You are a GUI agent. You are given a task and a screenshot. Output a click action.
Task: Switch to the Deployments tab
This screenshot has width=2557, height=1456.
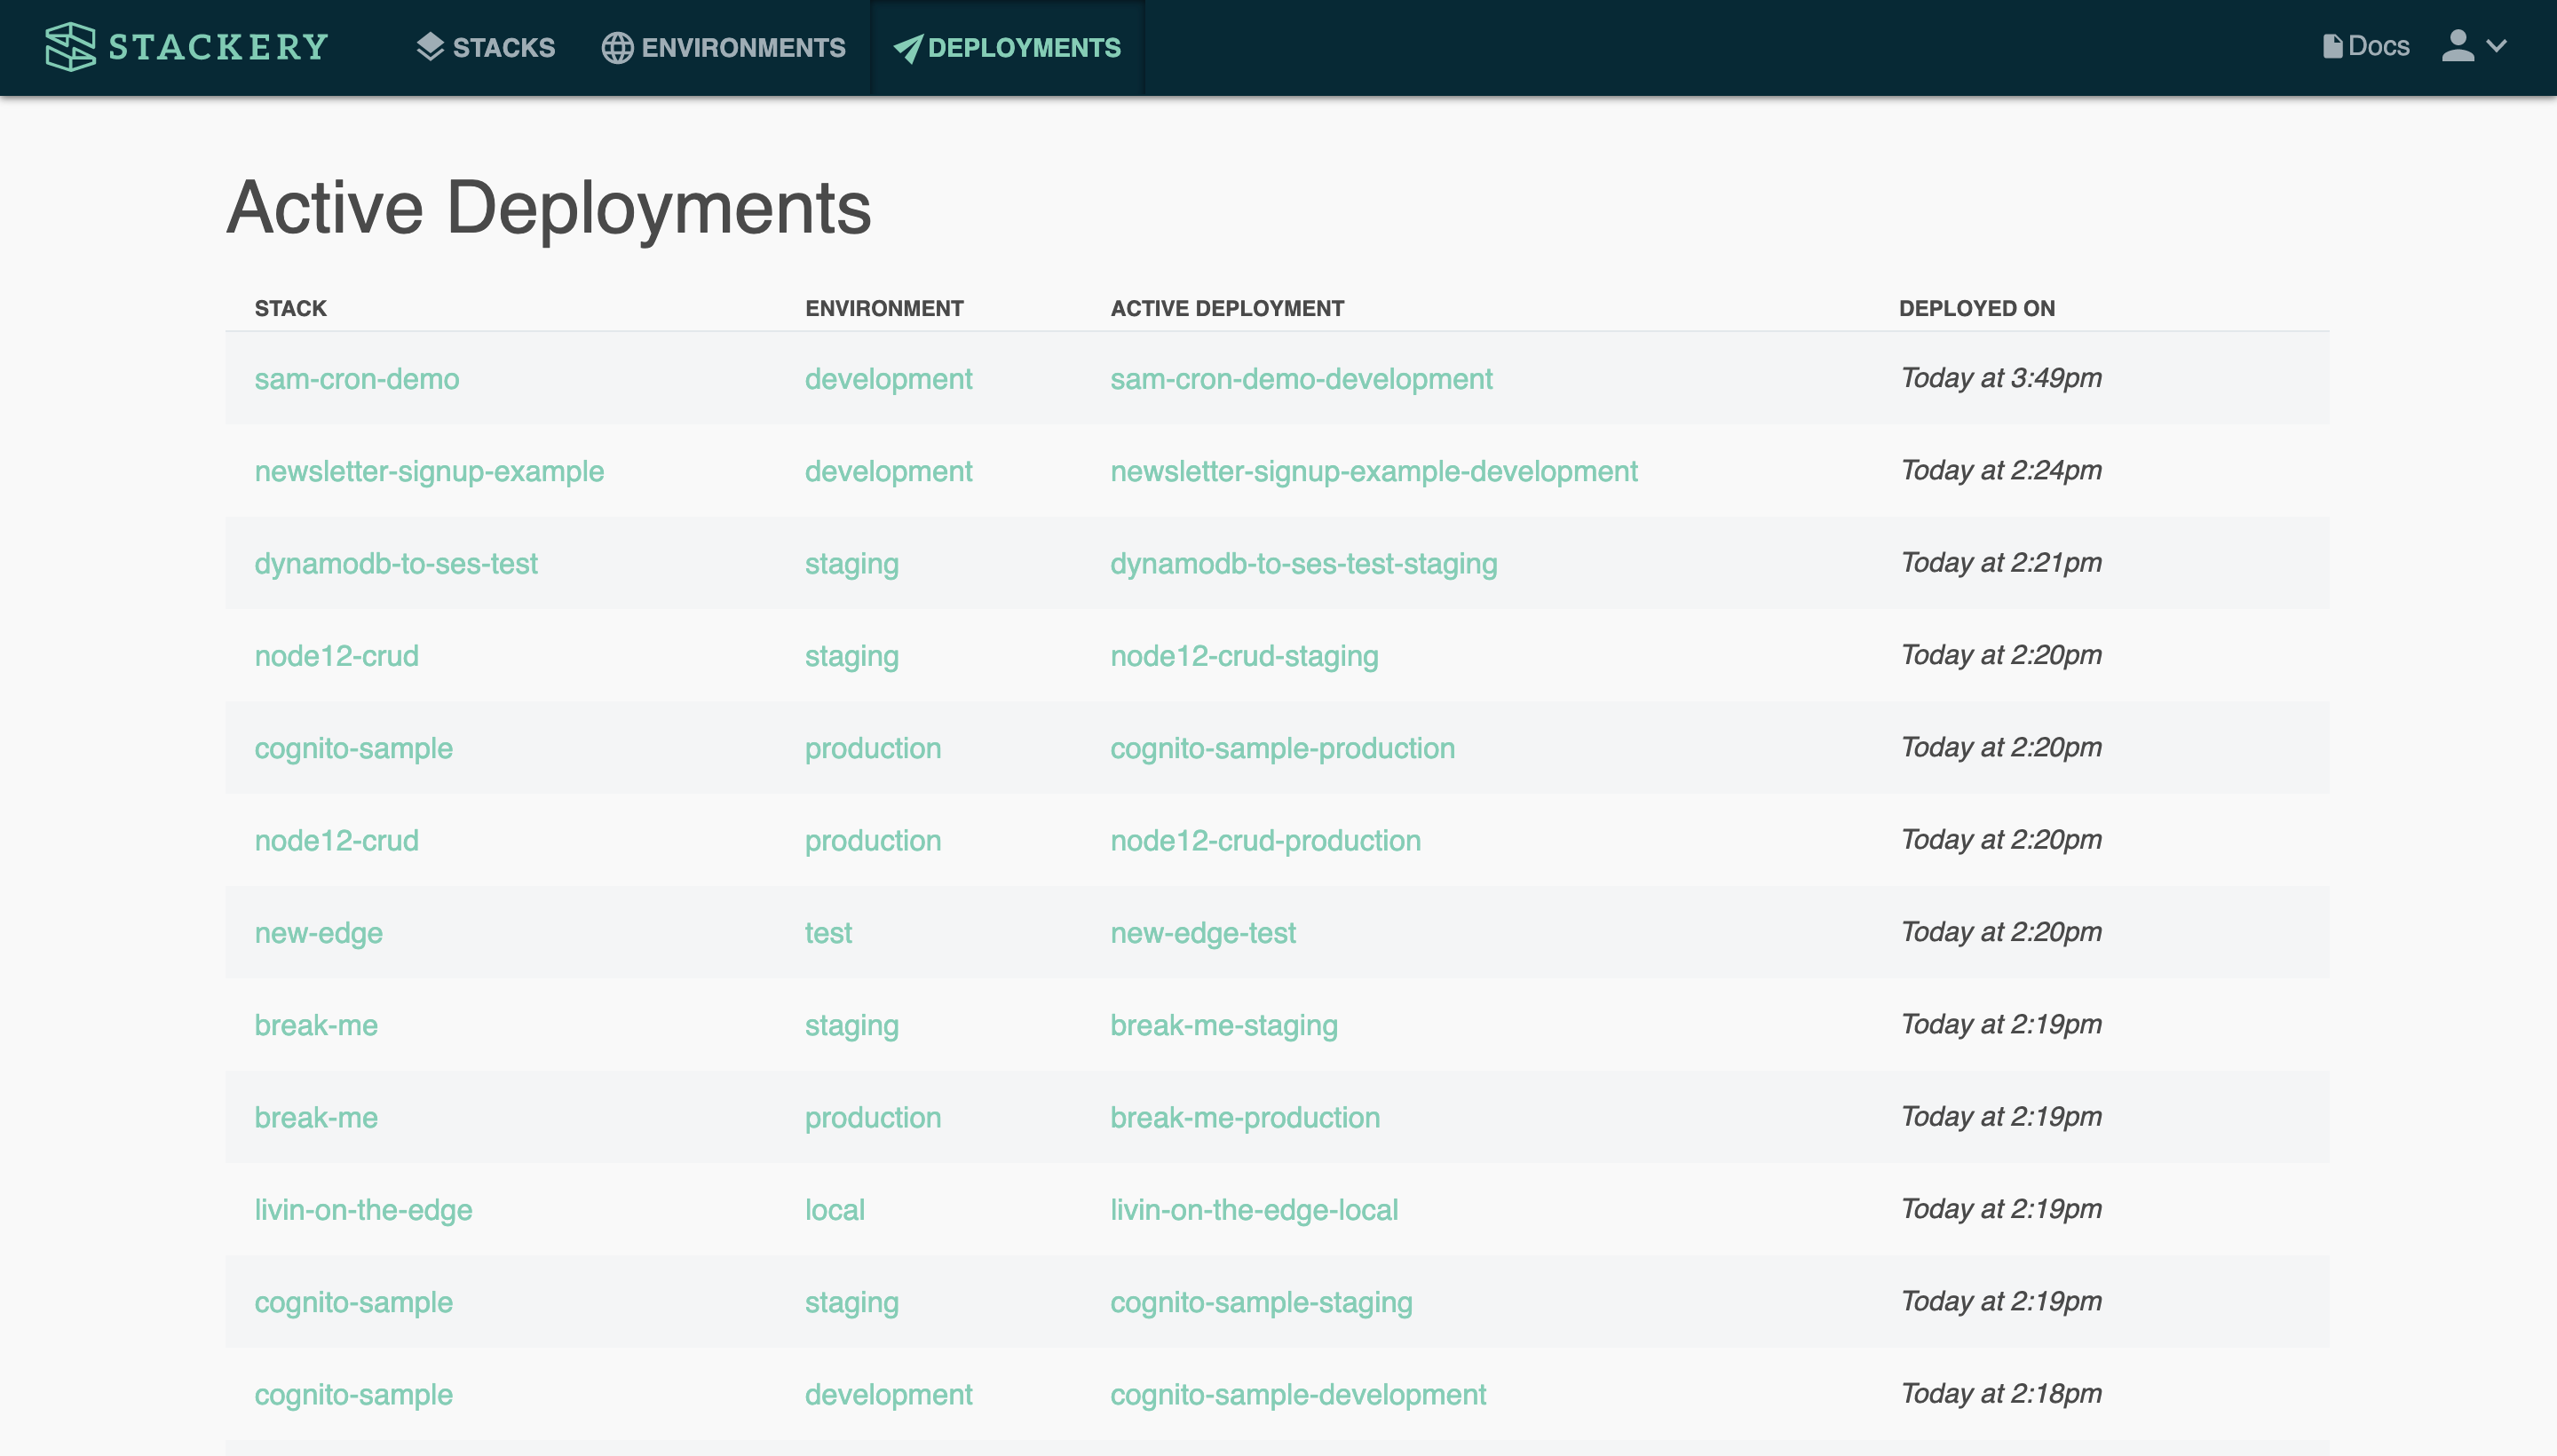pyautogui.click(x=1007, y=47)
